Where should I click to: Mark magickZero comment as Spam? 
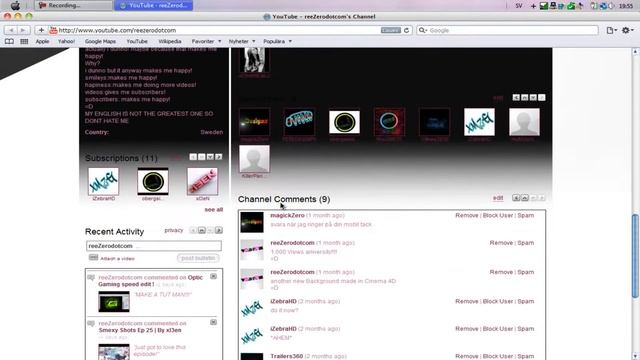coord(526,215)
